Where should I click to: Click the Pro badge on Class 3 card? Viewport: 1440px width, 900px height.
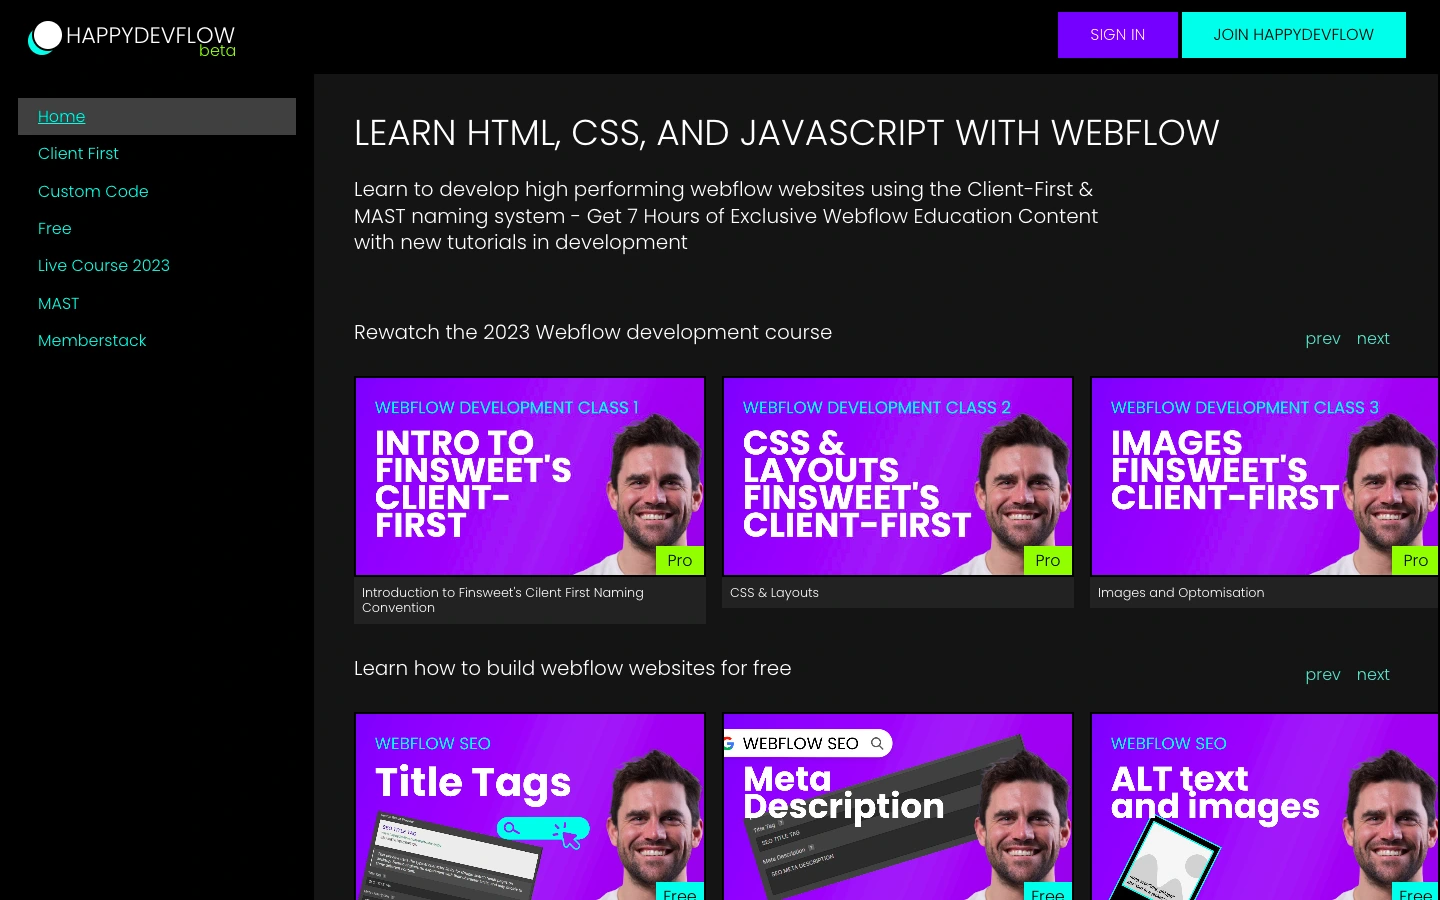[1415, 561]
